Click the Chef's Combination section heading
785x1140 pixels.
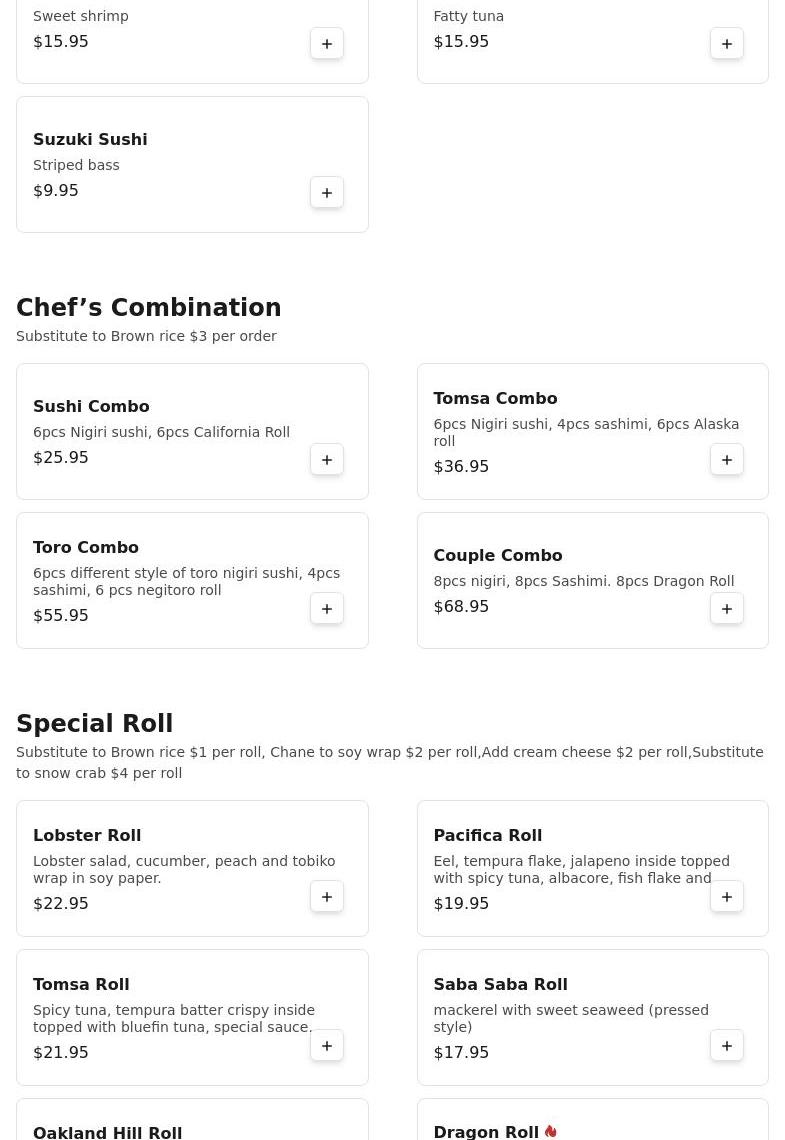pyautogui.click(x=148, y=307)
